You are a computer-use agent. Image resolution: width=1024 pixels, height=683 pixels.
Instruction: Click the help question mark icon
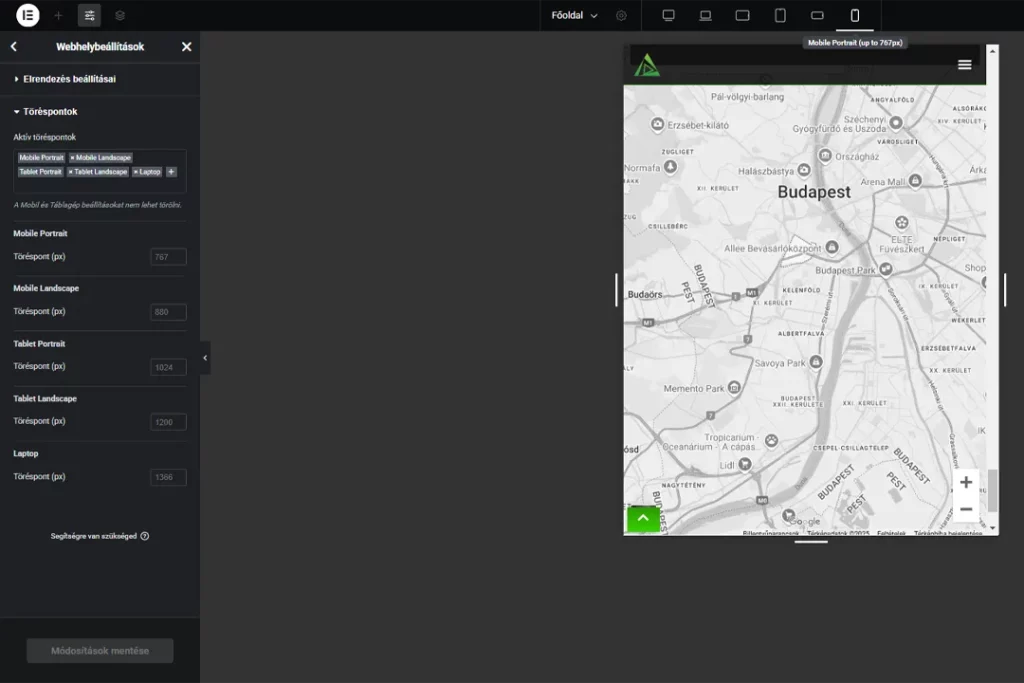coord(145,536)
